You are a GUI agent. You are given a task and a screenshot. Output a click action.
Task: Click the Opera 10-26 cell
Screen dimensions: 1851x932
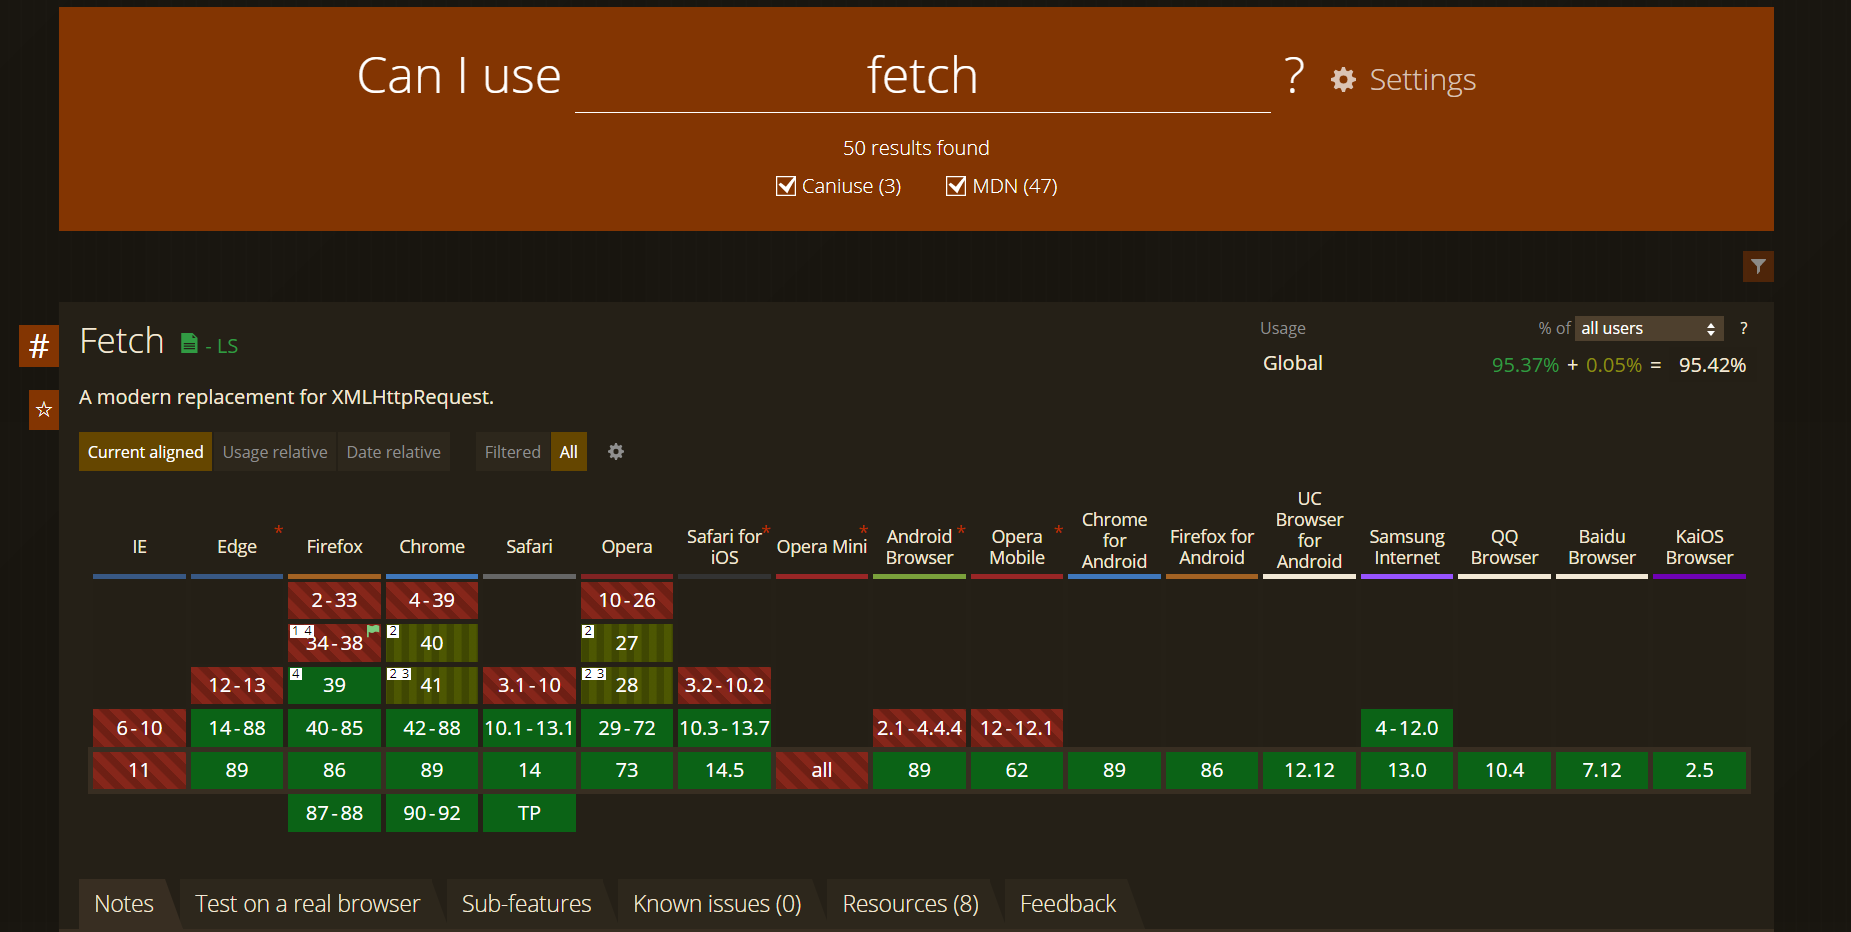(x=627, y=600)
